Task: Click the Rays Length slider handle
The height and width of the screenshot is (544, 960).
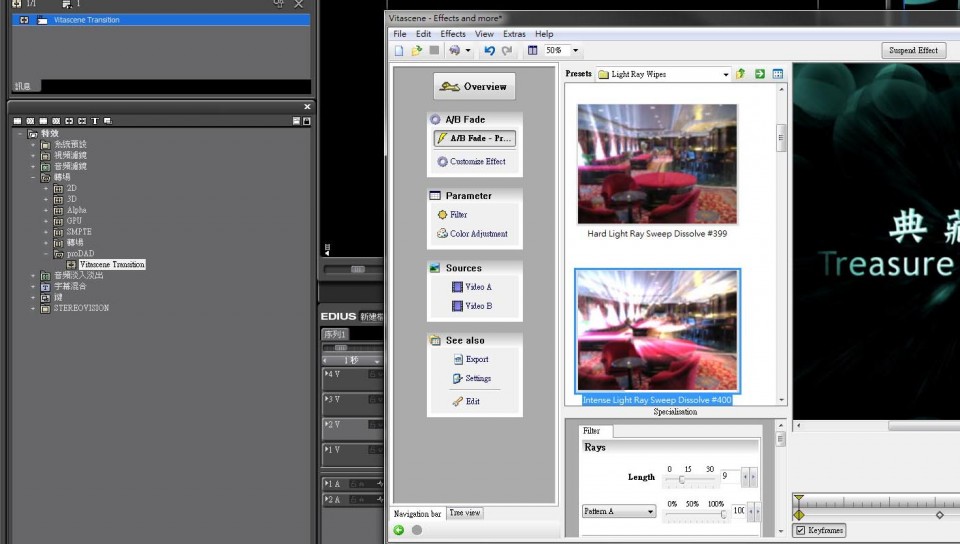Action: [681, 479]
